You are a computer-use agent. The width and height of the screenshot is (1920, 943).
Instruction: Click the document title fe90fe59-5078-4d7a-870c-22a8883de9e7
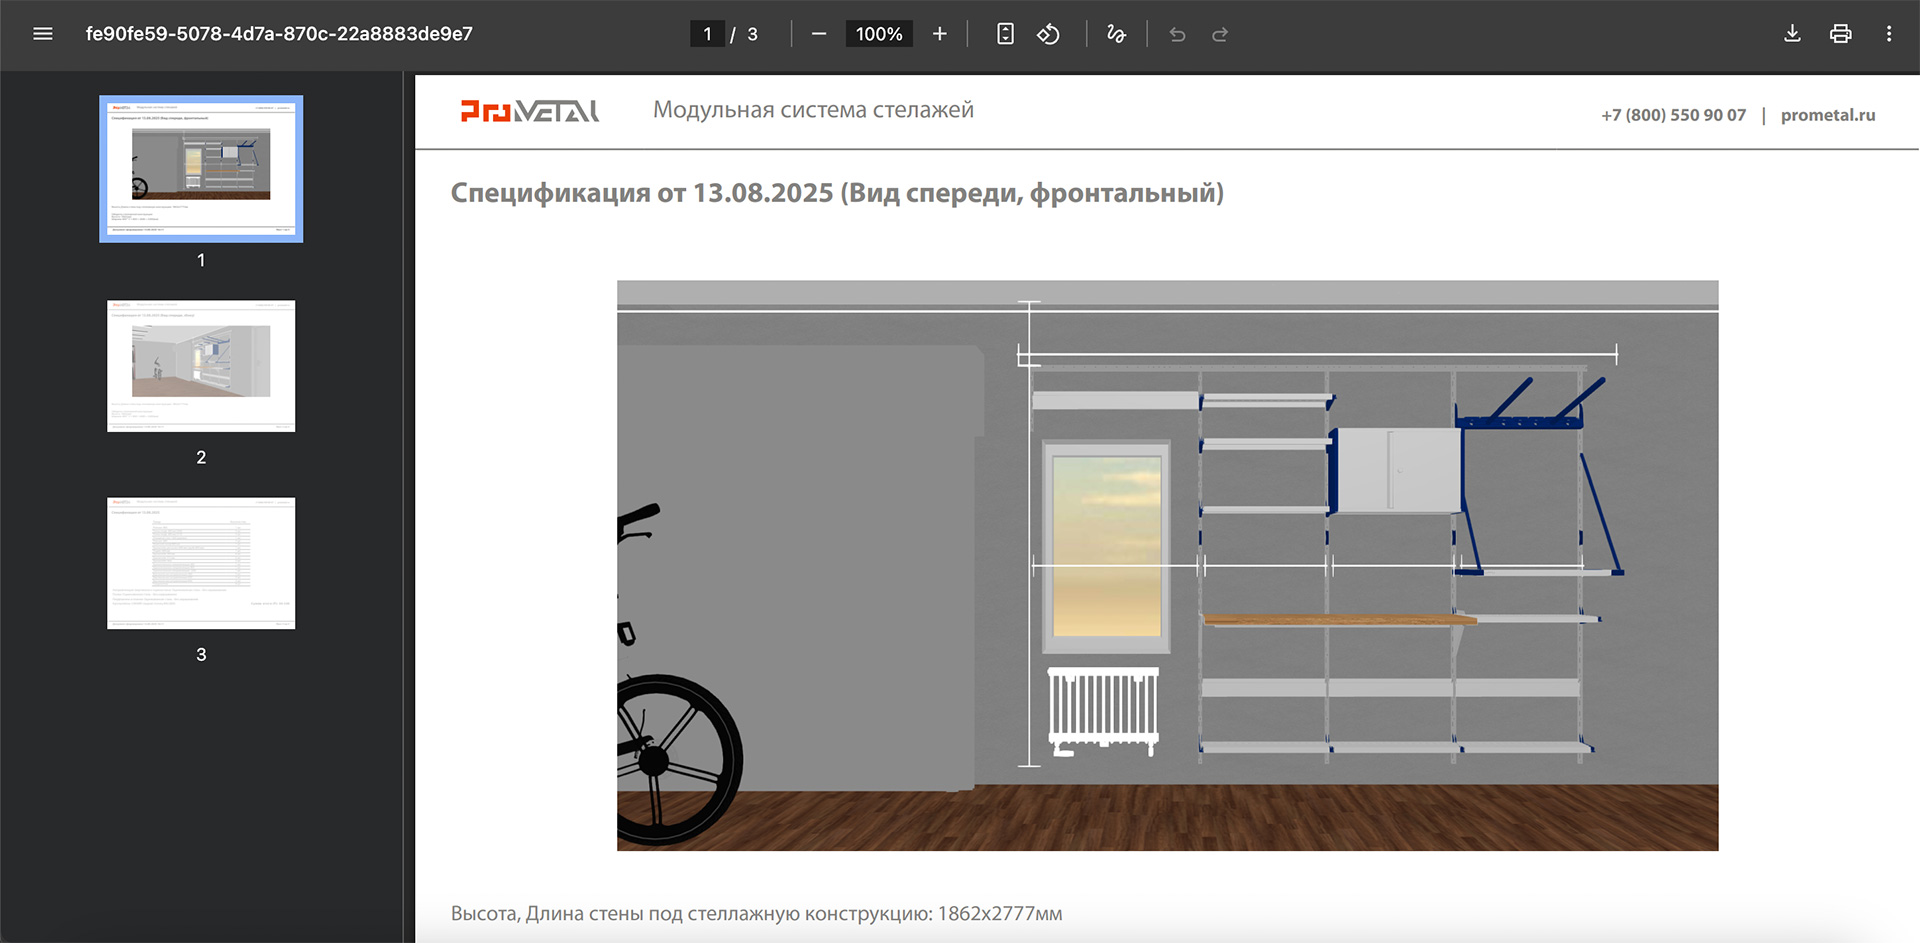click(279, 34)
